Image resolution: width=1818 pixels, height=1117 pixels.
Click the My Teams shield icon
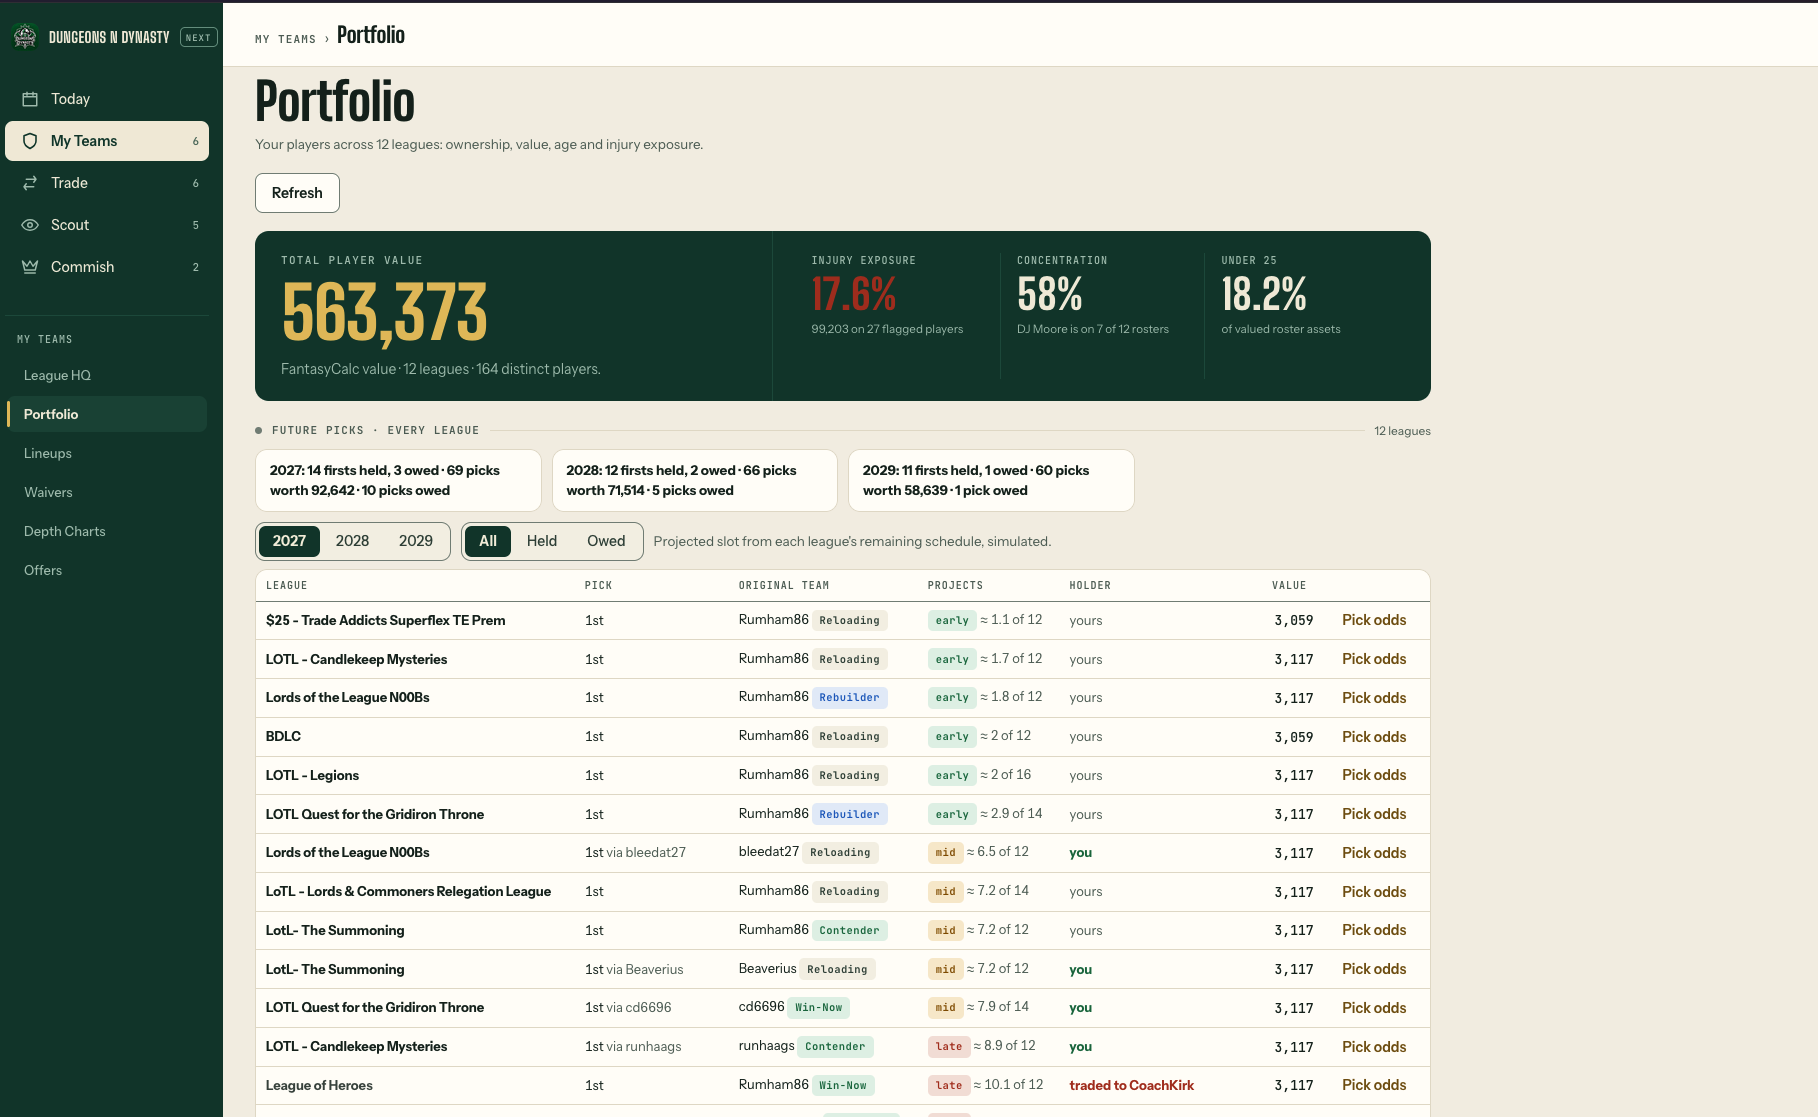30,141
